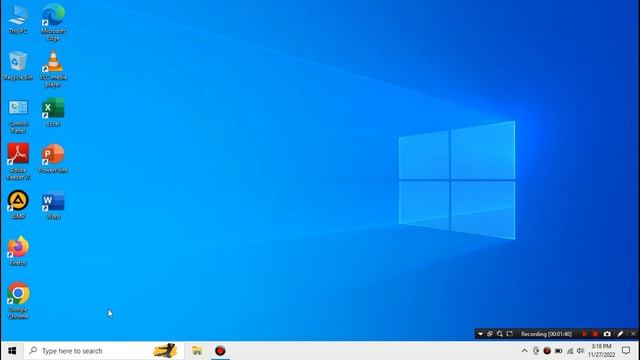Click the Recording [00:01:40] timer text

(x=546, y=334)
